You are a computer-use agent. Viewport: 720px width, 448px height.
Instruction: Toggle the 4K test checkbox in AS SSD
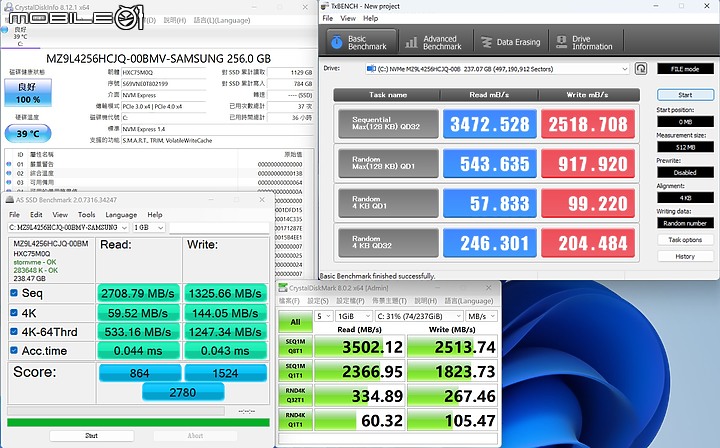(x=14, y=313)
